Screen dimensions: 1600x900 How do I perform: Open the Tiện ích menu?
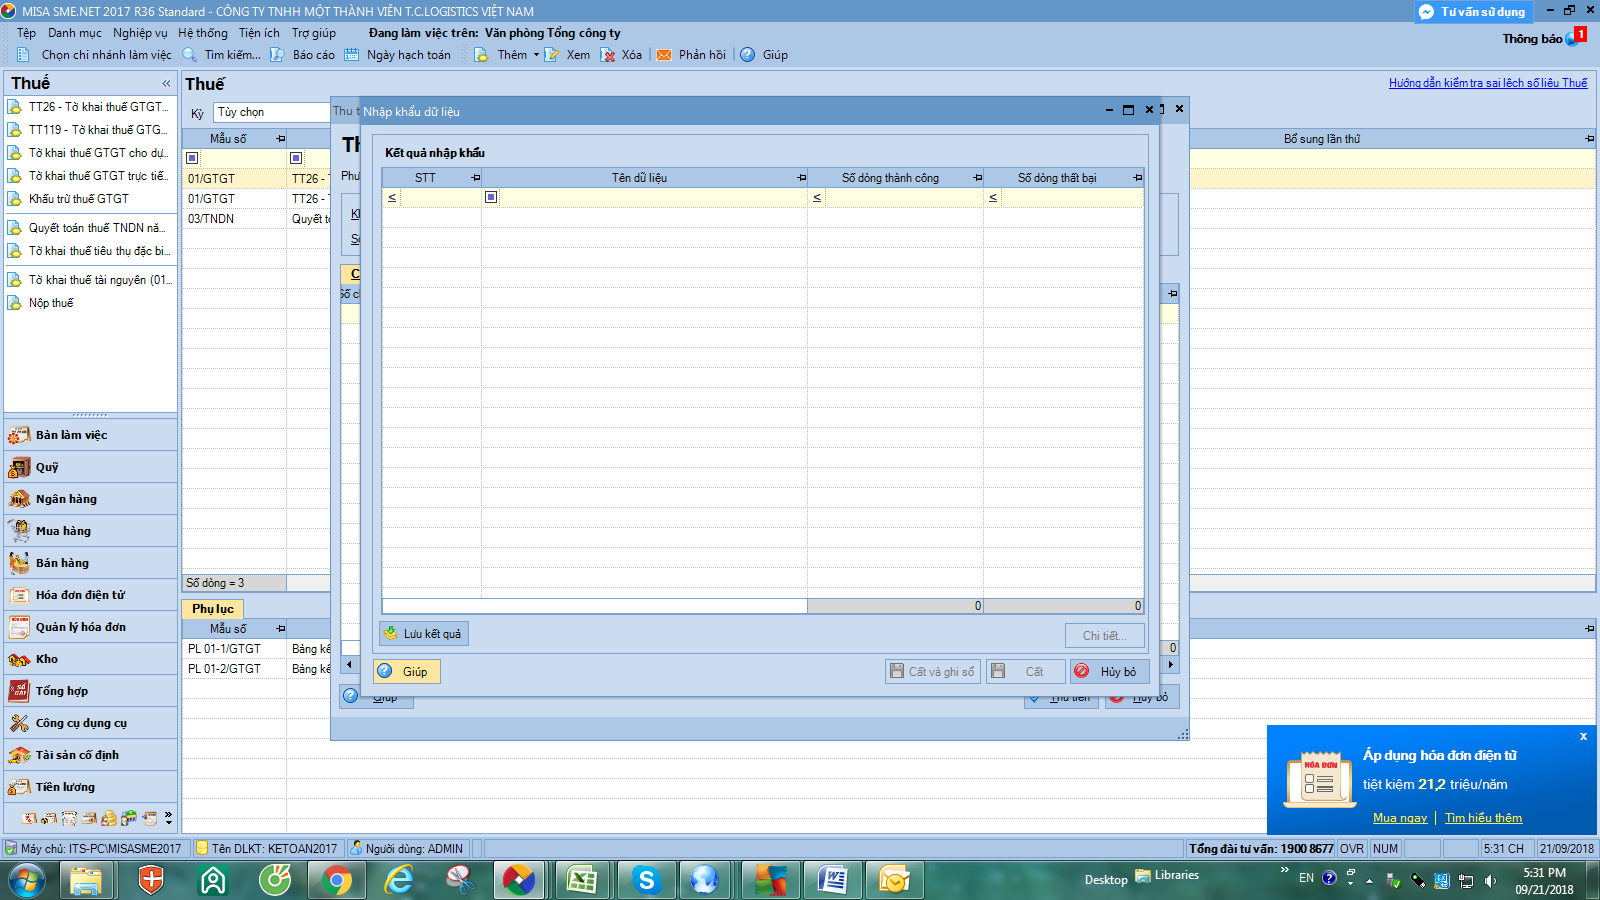(259, 33)
